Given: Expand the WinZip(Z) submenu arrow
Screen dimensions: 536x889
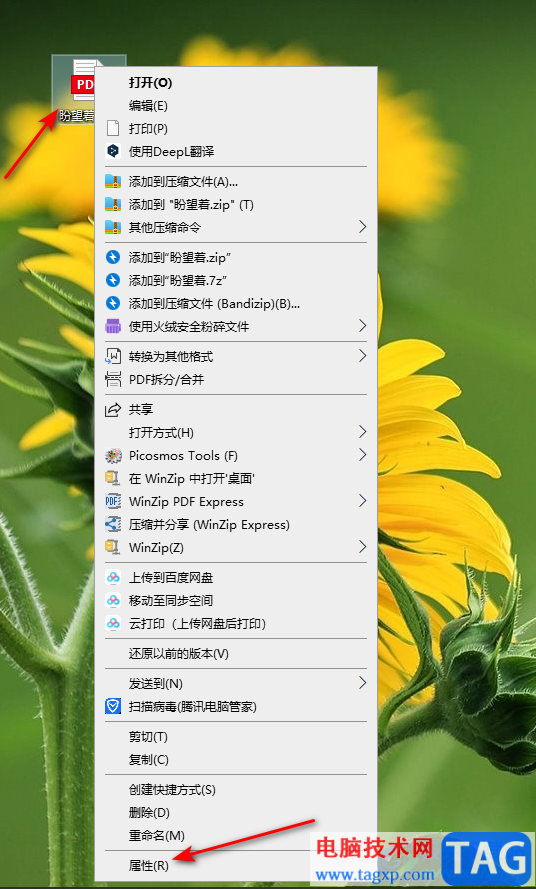Looking at the screenshot, I should point(362,547).
